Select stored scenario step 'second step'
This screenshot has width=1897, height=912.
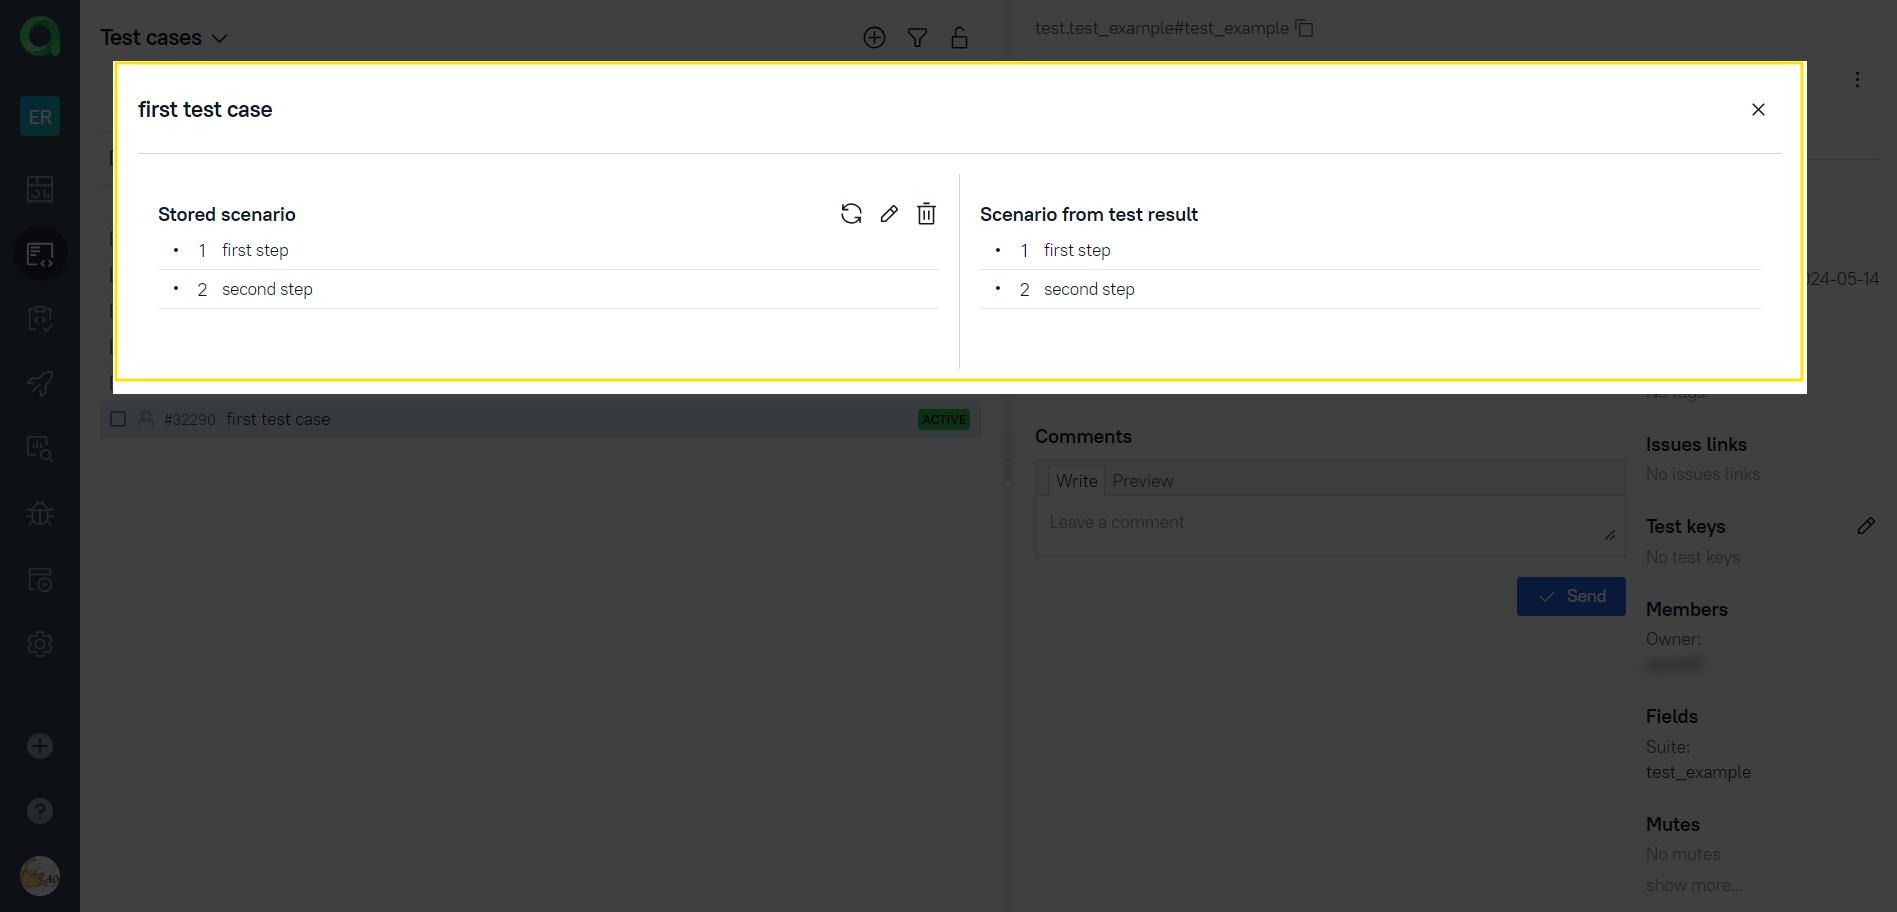click(548, 289)
